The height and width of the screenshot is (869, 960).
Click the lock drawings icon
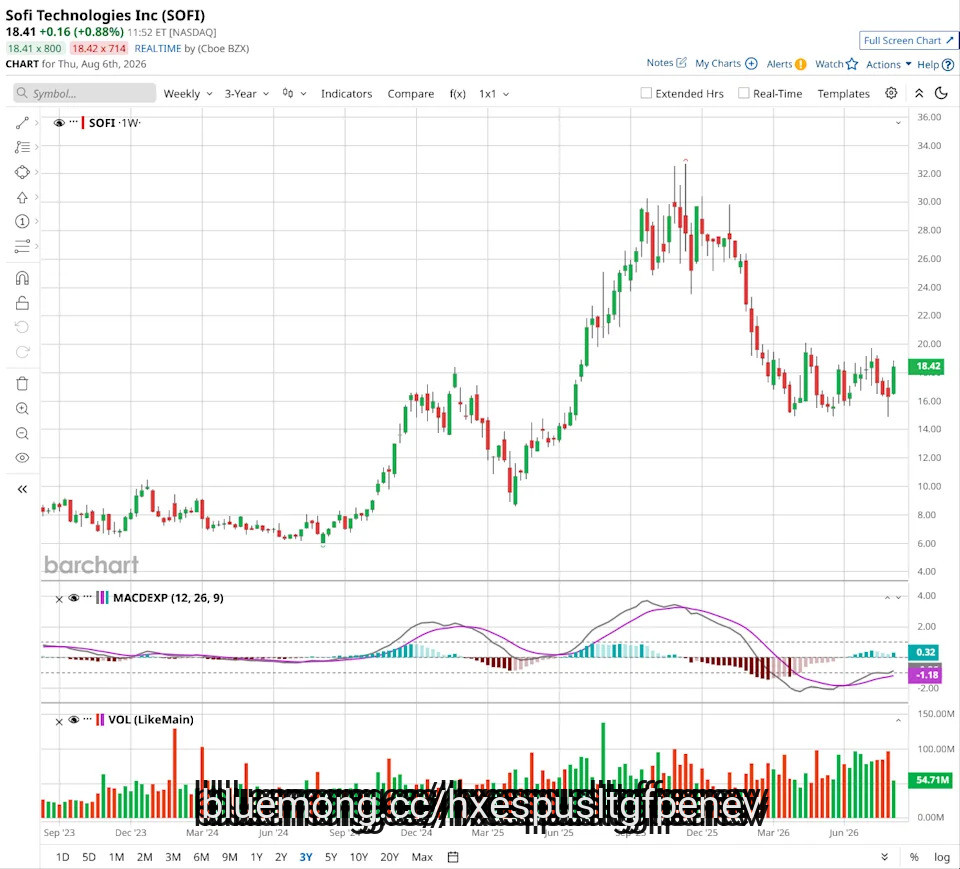pyautogui.click(x=22, y=303)
